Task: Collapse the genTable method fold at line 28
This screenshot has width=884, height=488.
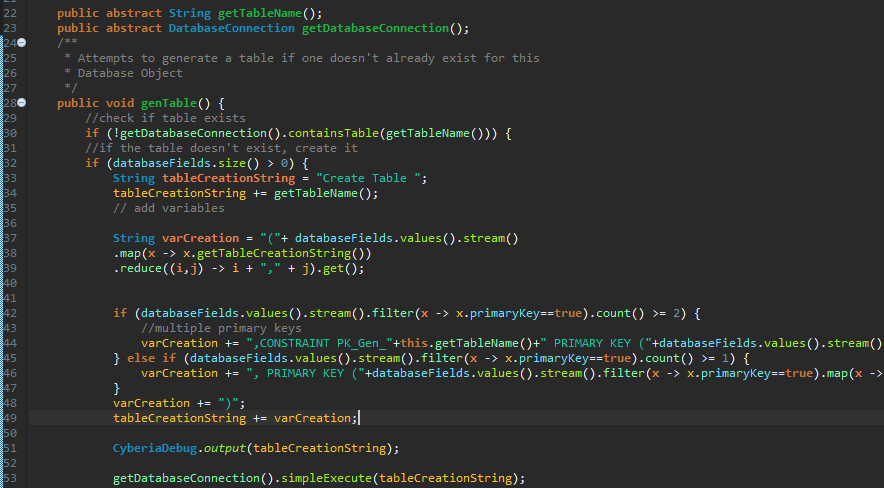Action: 21,103
